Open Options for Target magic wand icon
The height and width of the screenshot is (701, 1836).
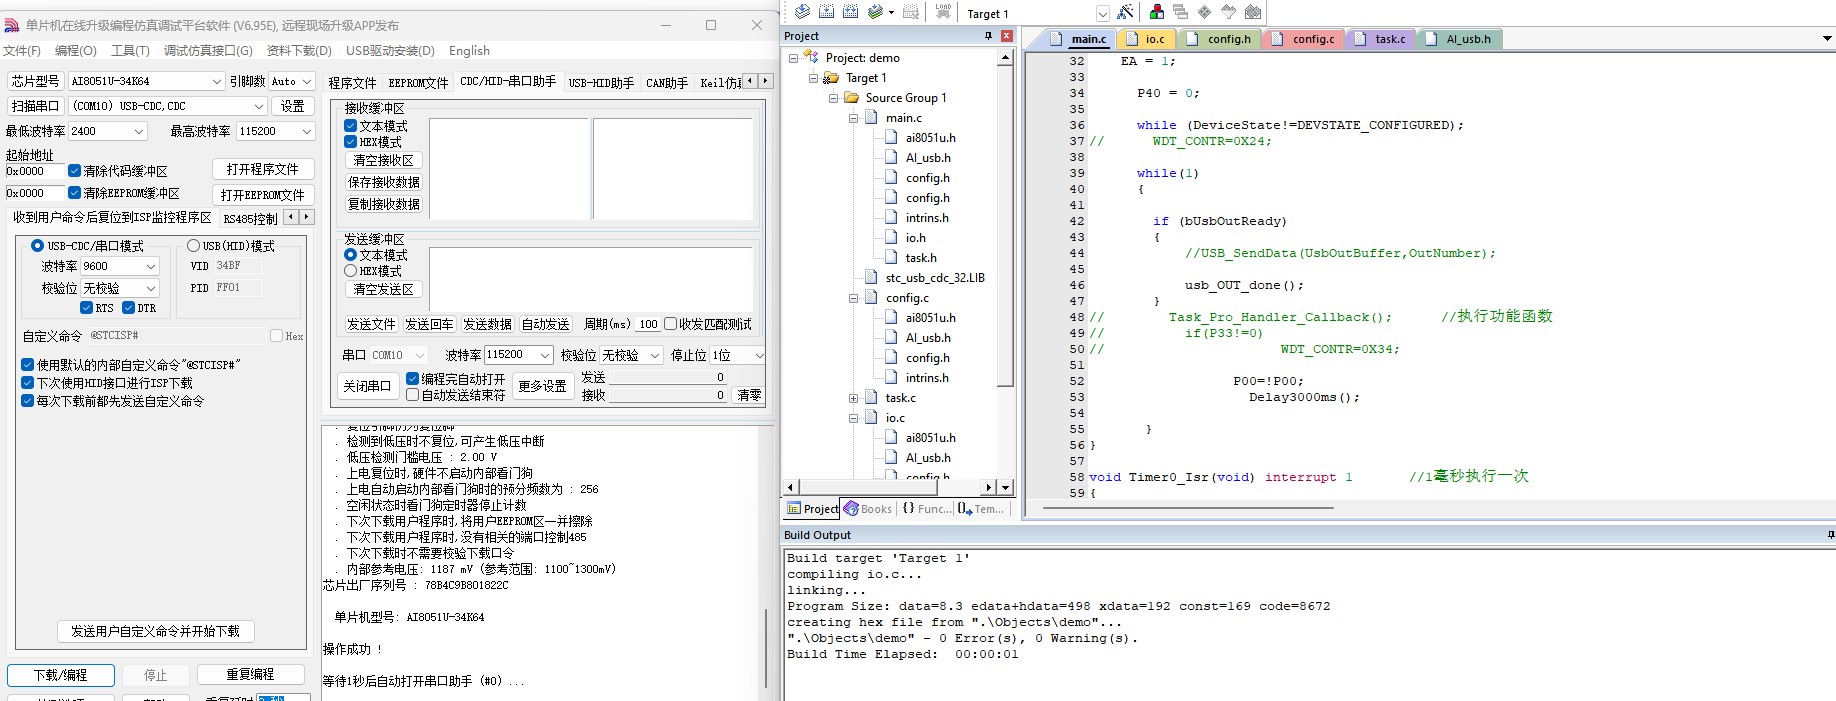pos(1125,12)
